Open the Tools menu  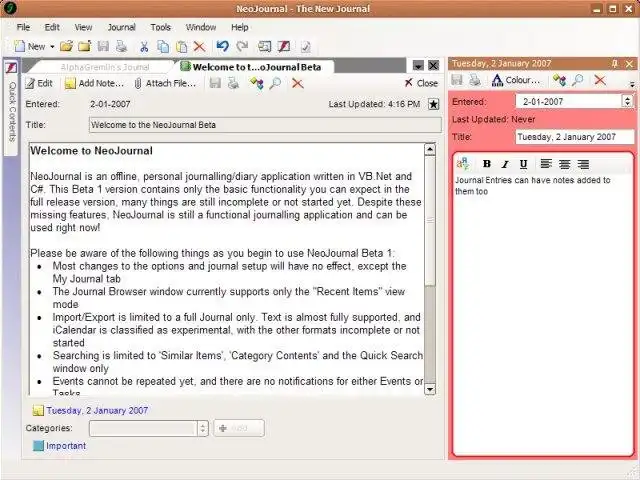pyautogui.click(x=160, y=27)
